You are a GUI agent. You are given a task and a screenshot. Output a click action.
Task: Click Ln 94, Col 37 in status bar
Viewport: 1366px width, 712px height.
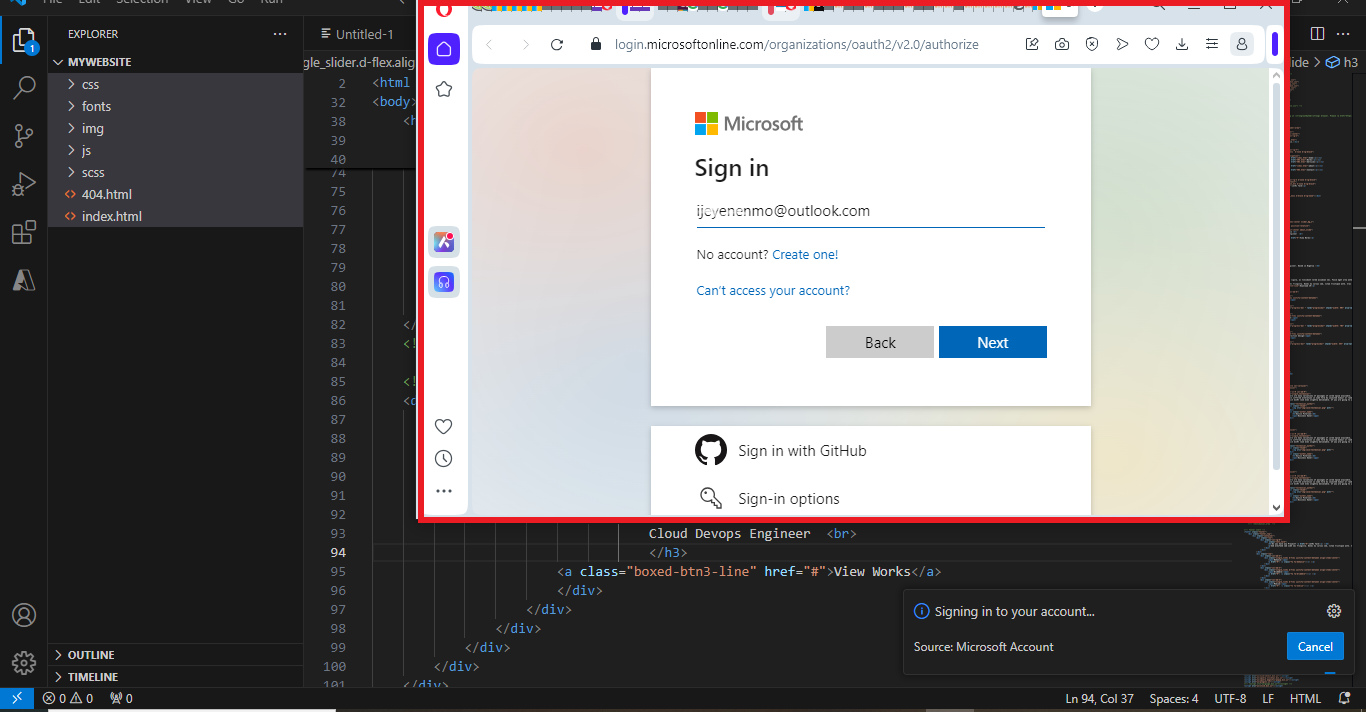[1099, 698]
